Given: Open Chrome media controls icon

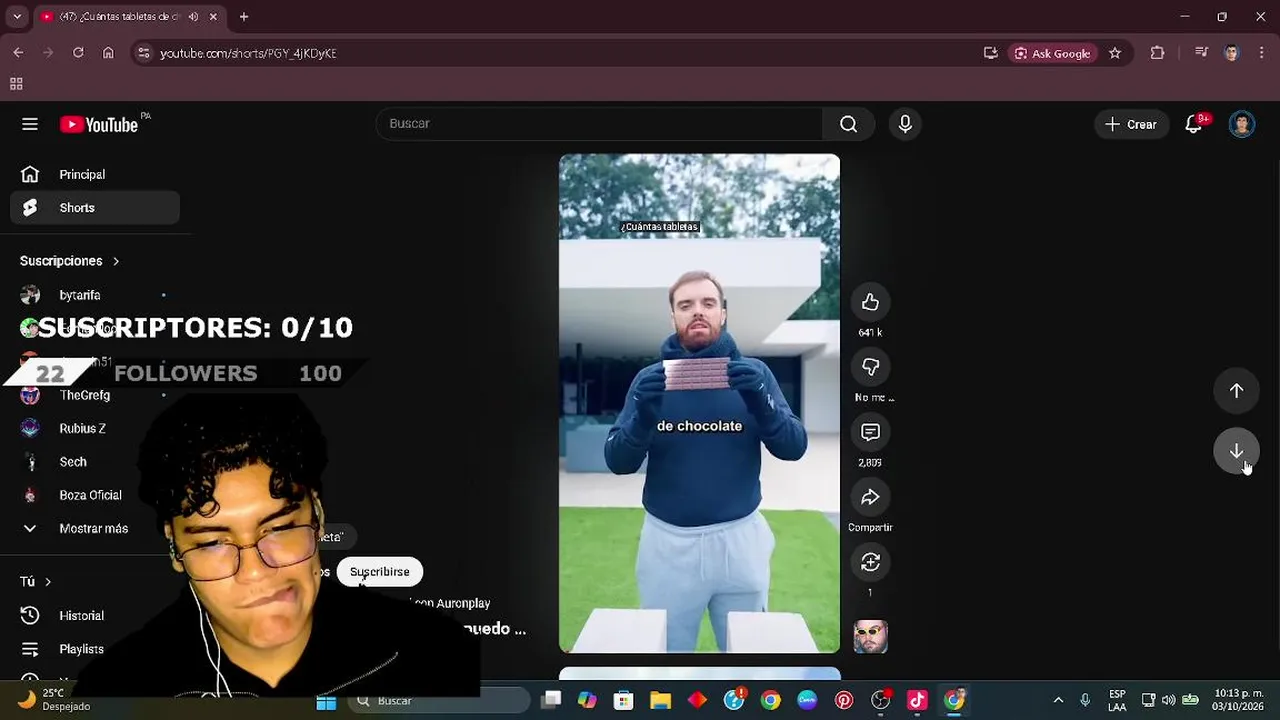Looking at the screenshot, I should pyautogui.click(x=1202, y=53).
